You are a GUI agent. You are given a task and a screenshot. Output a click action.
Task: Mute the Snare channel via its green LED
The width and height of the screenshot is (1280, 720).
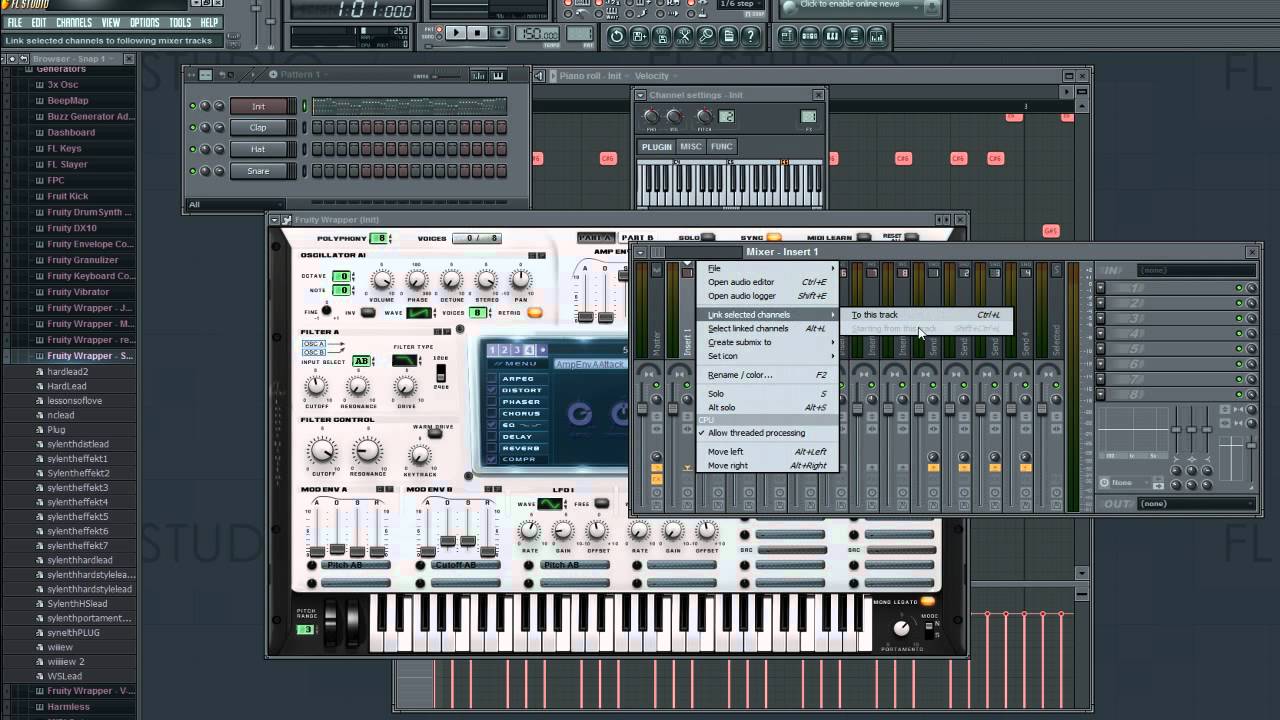pyautogui.click(x=192, y=171)
